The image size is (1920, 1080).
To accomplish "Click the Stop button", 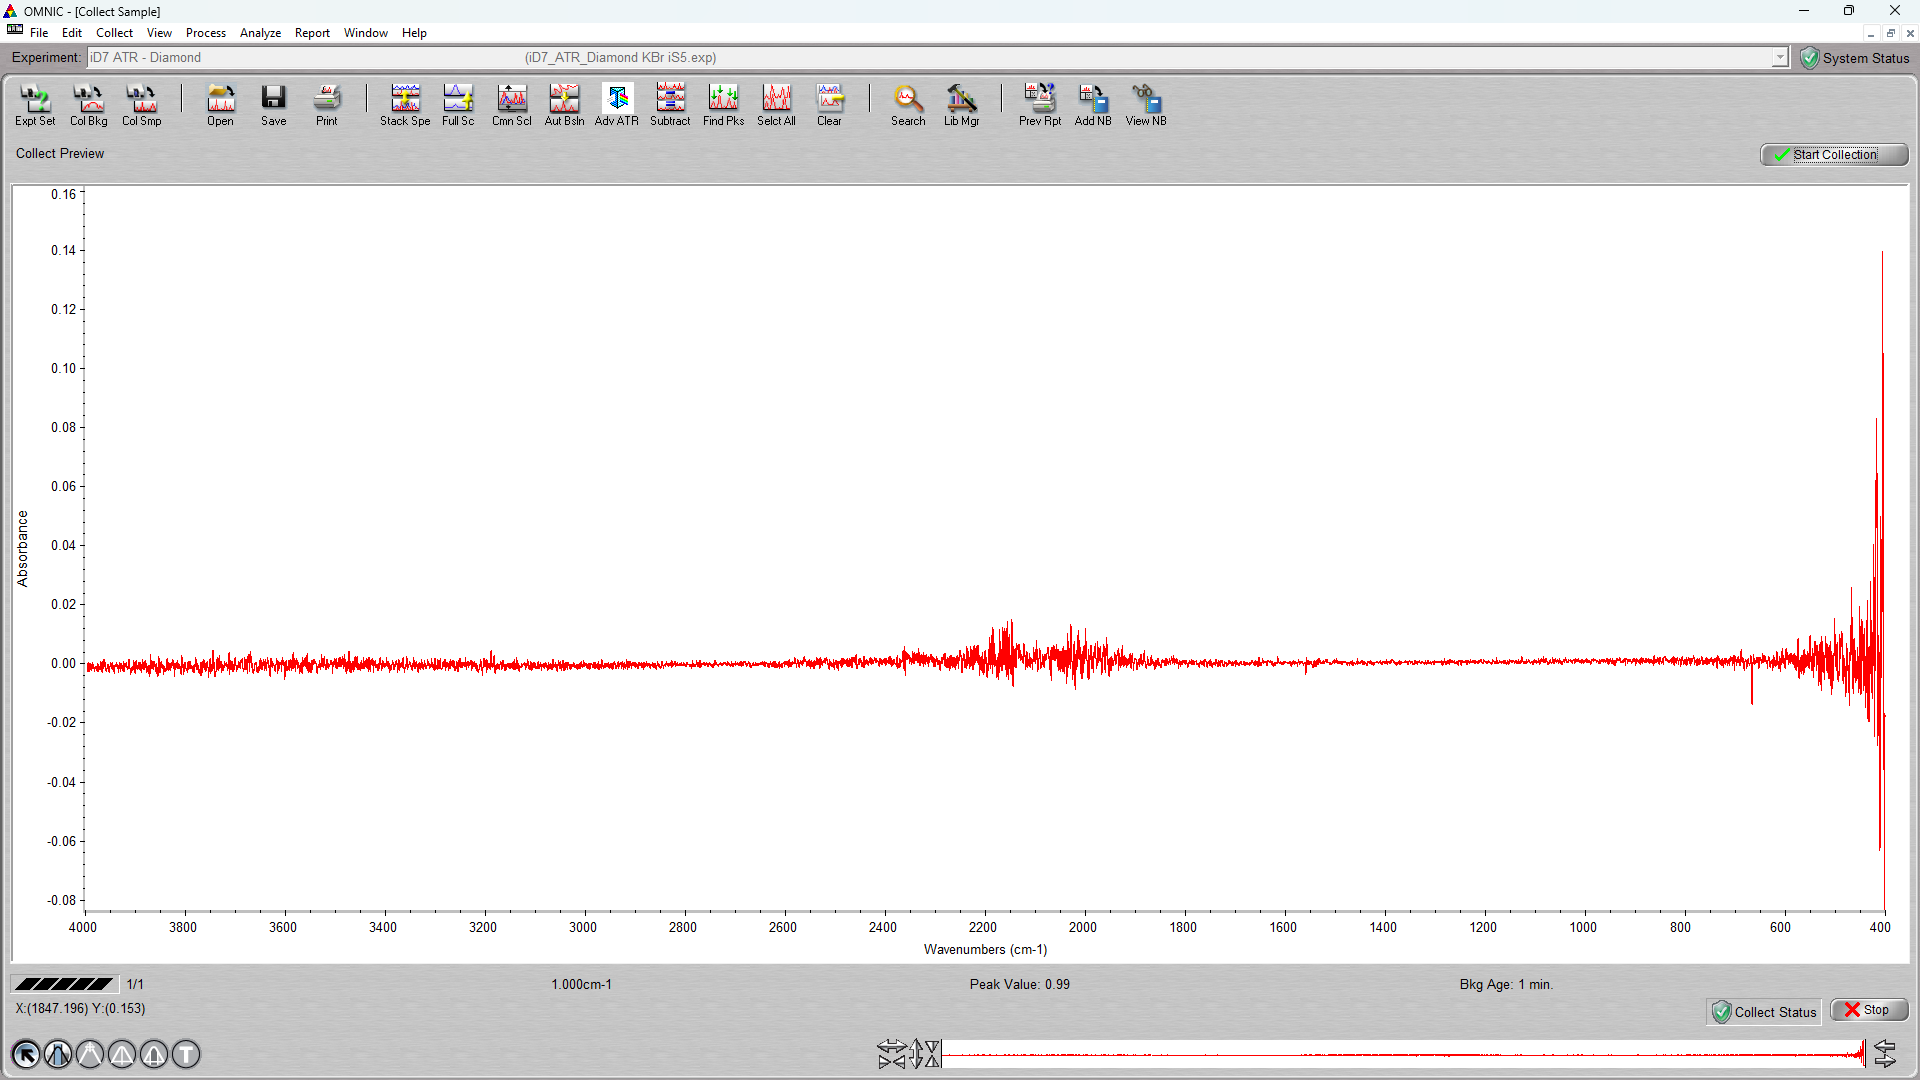I will tap(1868, 1010).
